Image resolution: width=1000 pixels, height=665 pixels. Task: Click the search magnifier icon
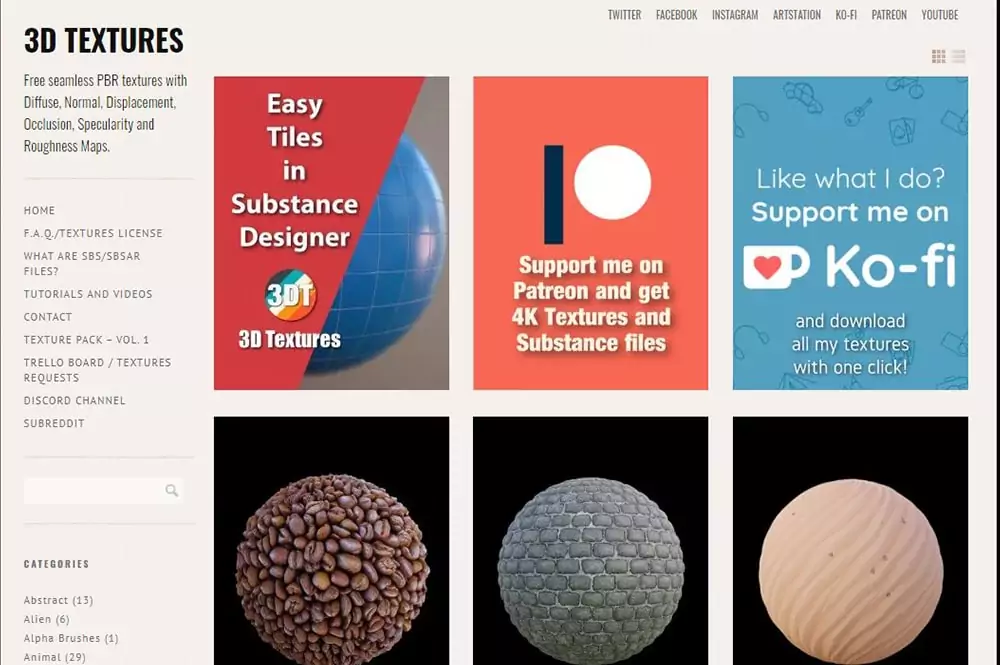pos(172,490)
